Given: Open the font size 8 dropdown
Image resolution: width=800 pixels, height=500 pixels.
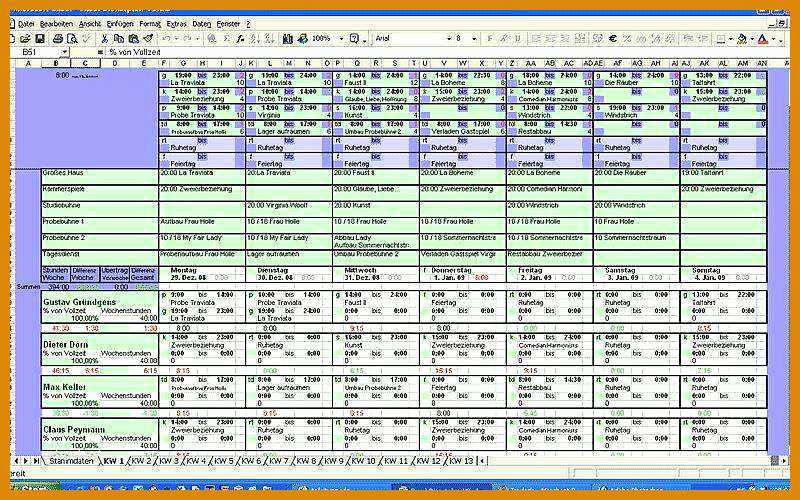Looking at the screenshot, I should [x=474, y=39].
